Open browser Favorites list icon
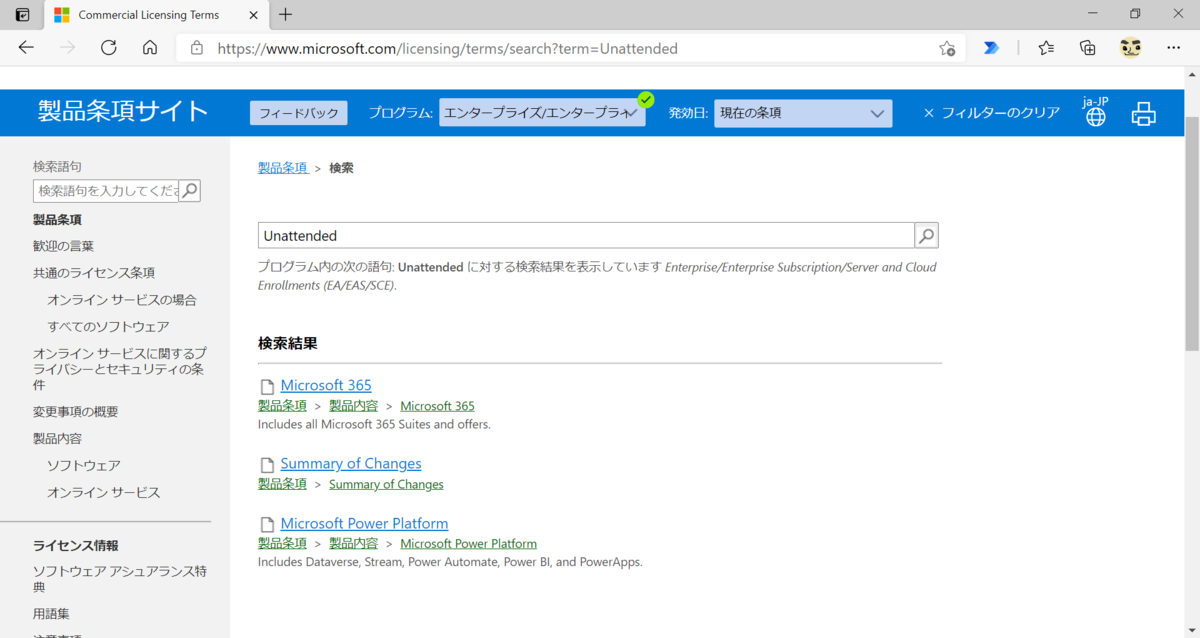This screenshot has width=1200, height=638. click(1046, 48)
